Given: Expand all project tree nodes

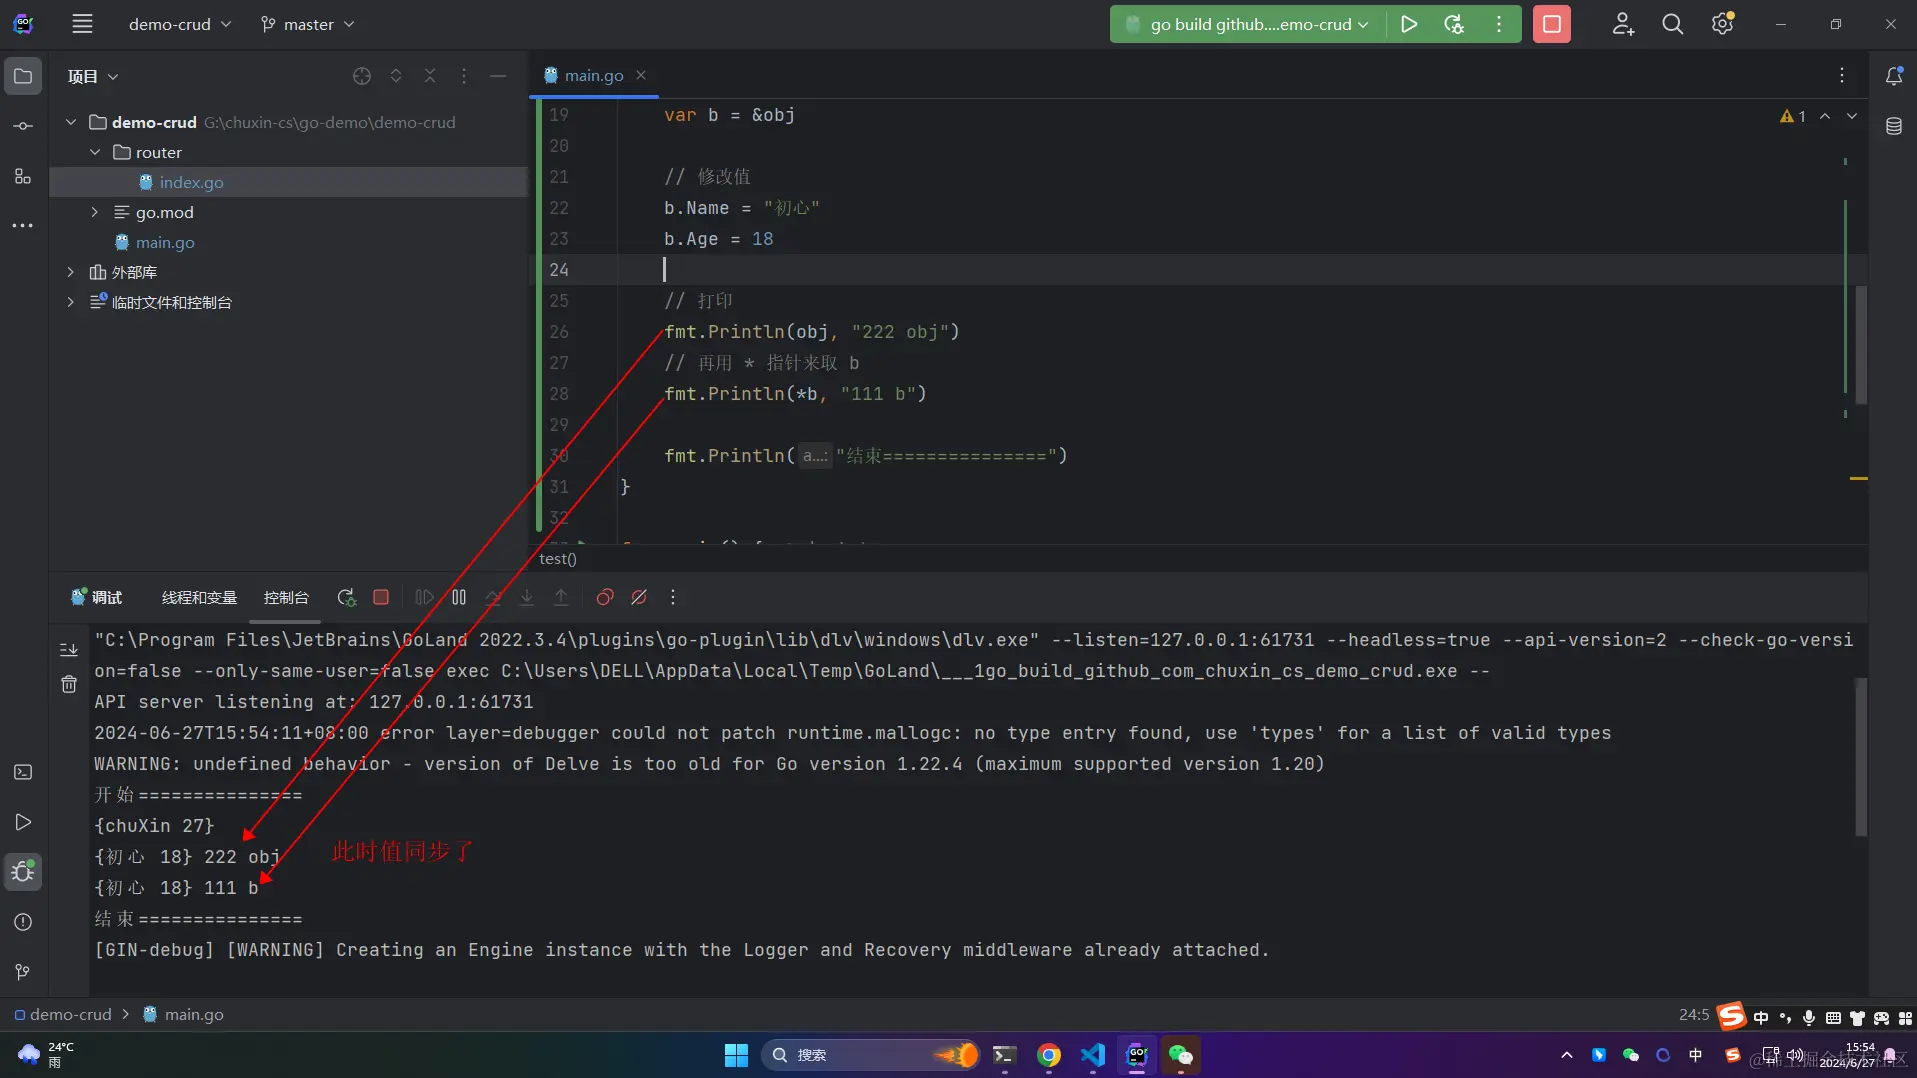Looking at the screenshot, I should pyautogui.click(x=396, y=76).
